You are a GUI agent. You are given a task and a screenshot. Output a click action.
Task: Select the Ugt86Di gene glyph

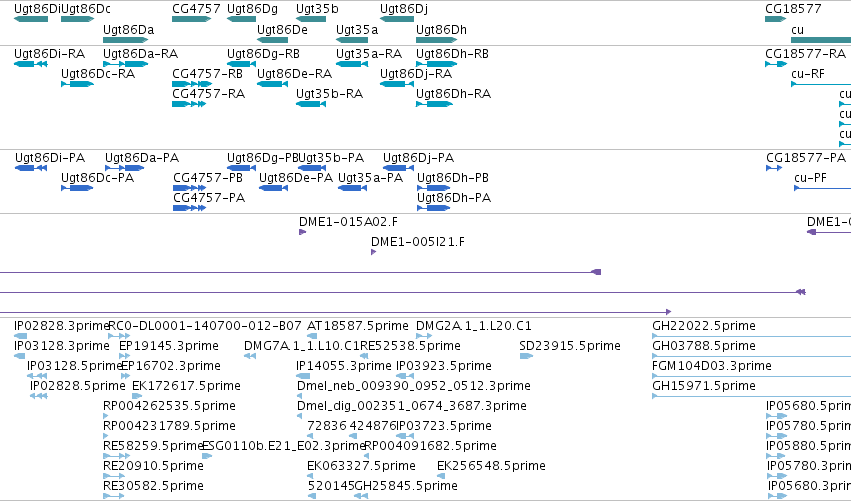31,19
